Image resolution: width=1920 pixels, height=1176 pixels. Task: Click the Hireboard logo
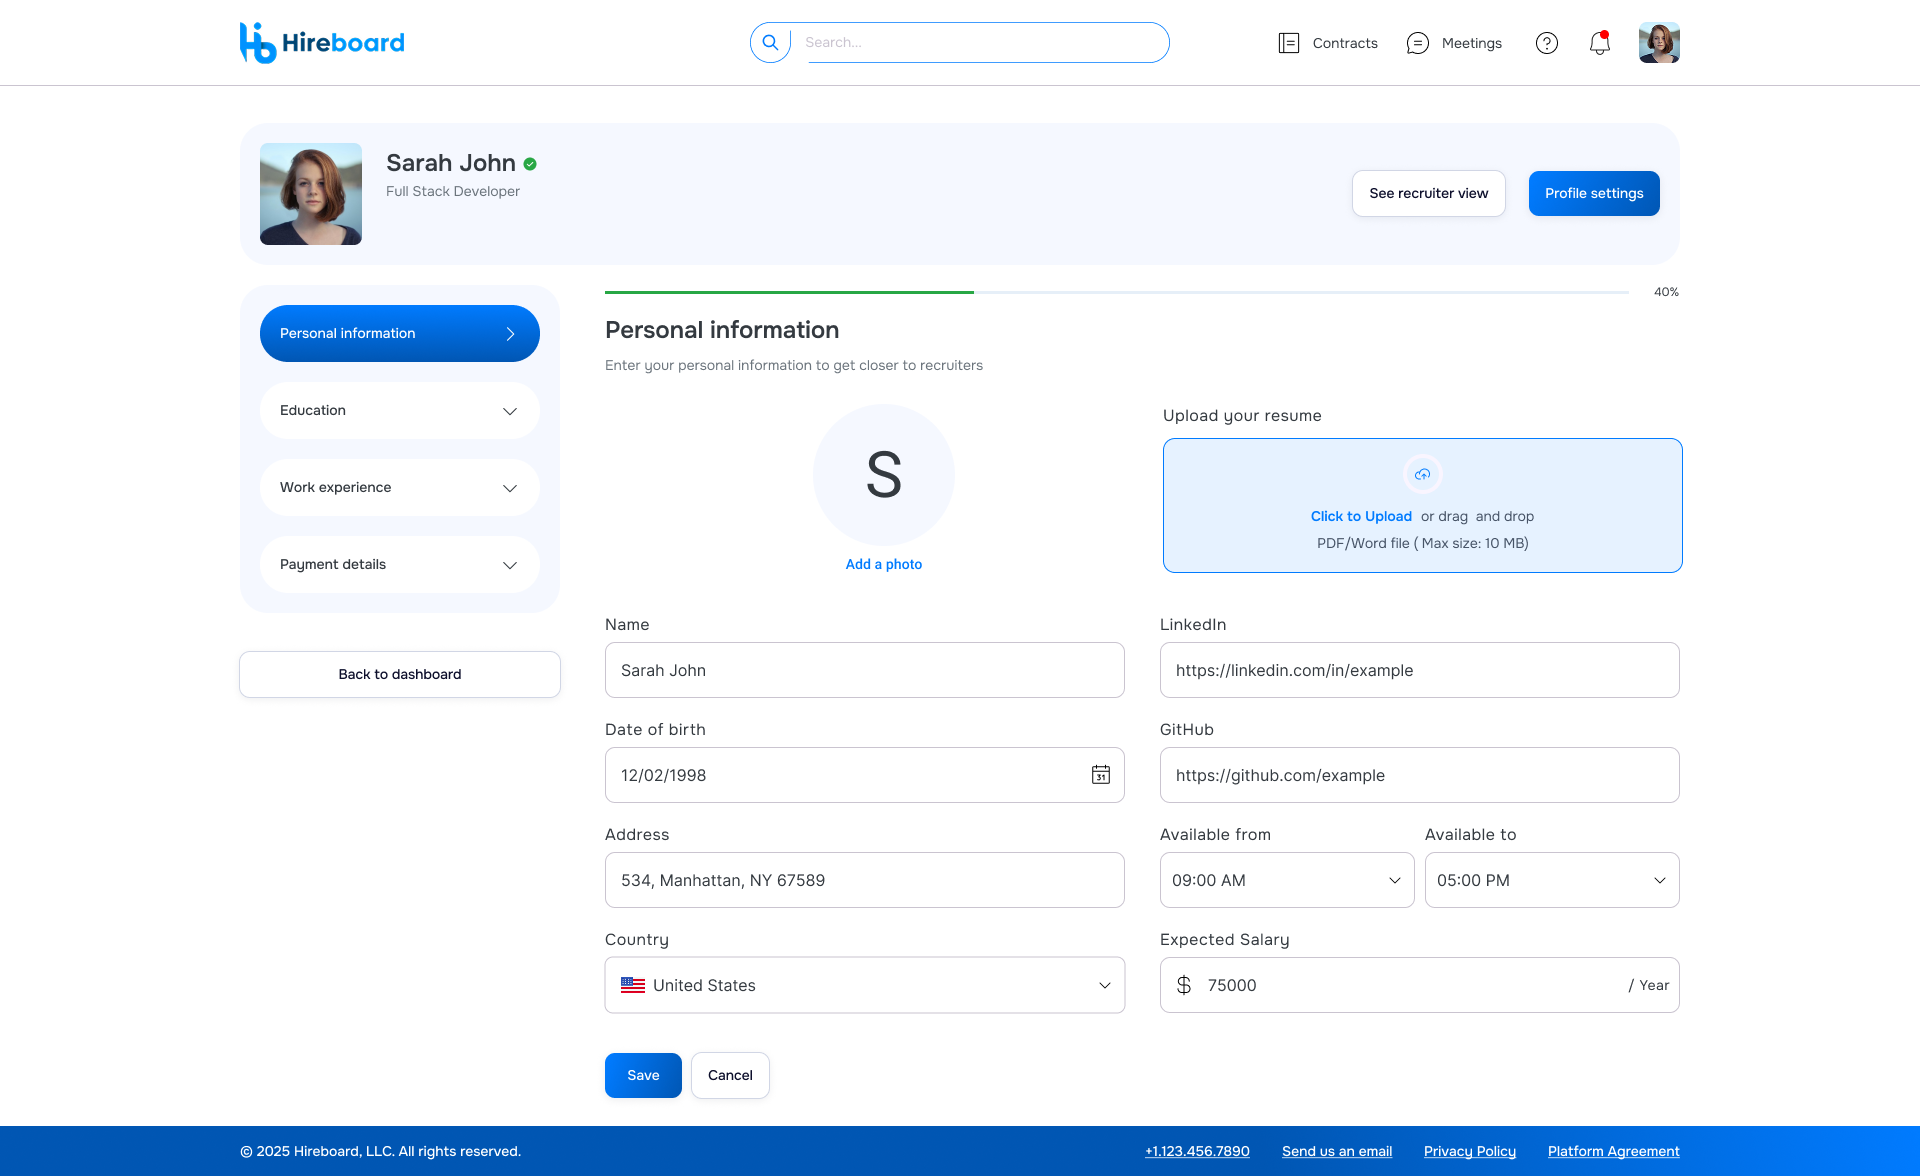(x=322, y=43)
